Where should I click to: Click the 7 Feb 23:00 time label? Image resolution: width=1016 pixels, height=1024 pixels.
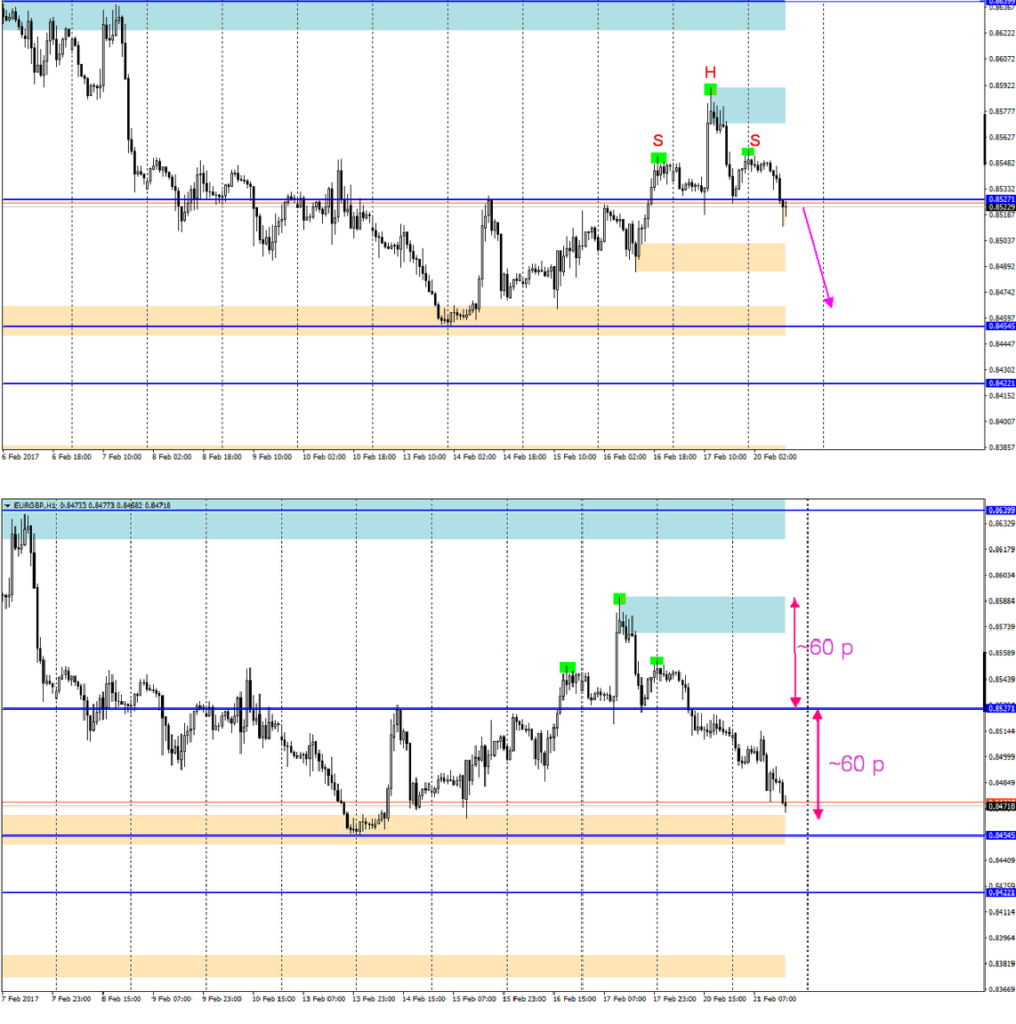pyautogui.click(x=72, y=999)
